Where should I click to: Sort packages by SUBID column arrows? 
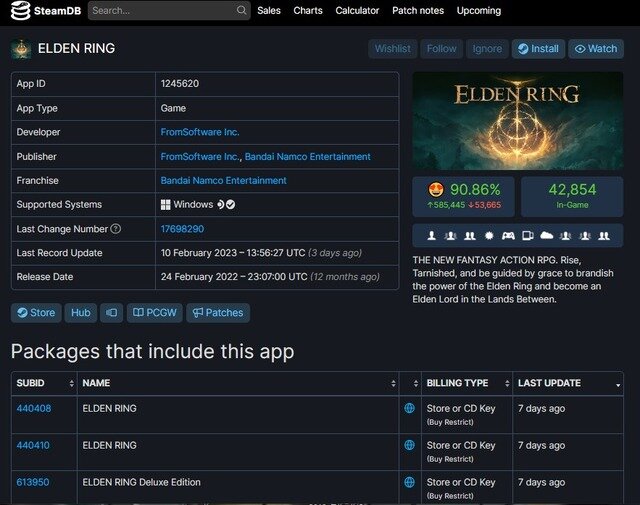pyautogui.click(x=71, y=383)
